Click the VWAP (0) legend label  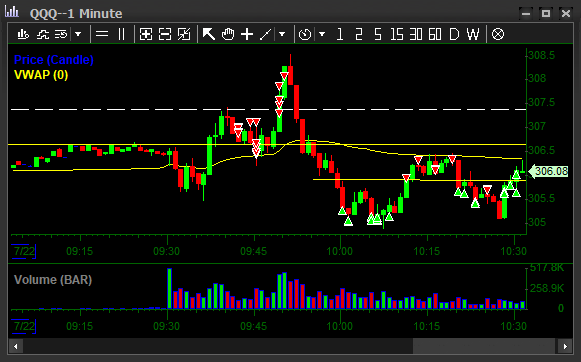coord(41,75)
